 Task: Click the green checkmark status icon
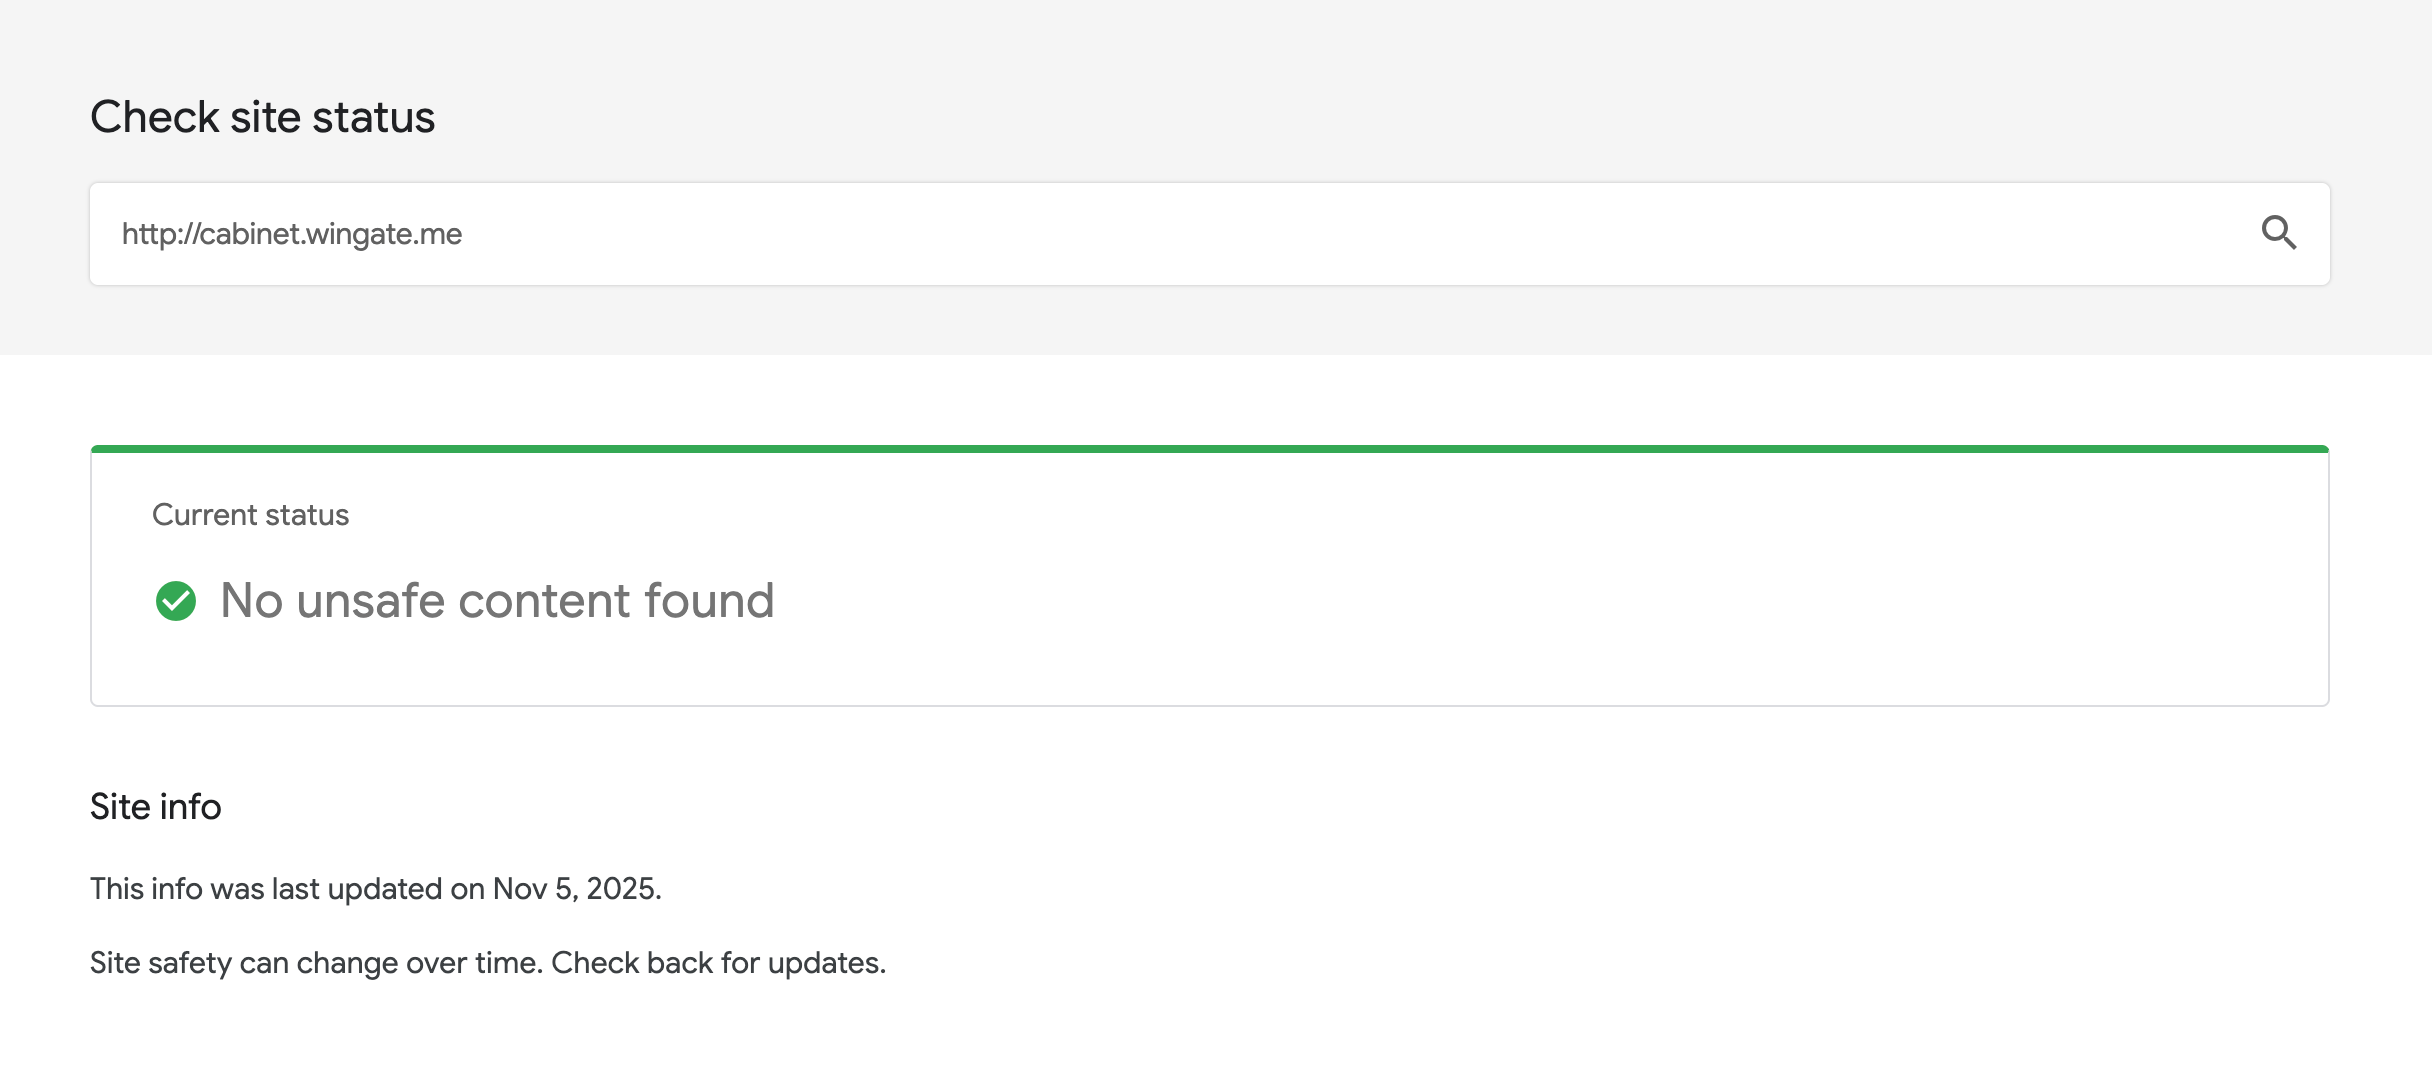(176, 601)
